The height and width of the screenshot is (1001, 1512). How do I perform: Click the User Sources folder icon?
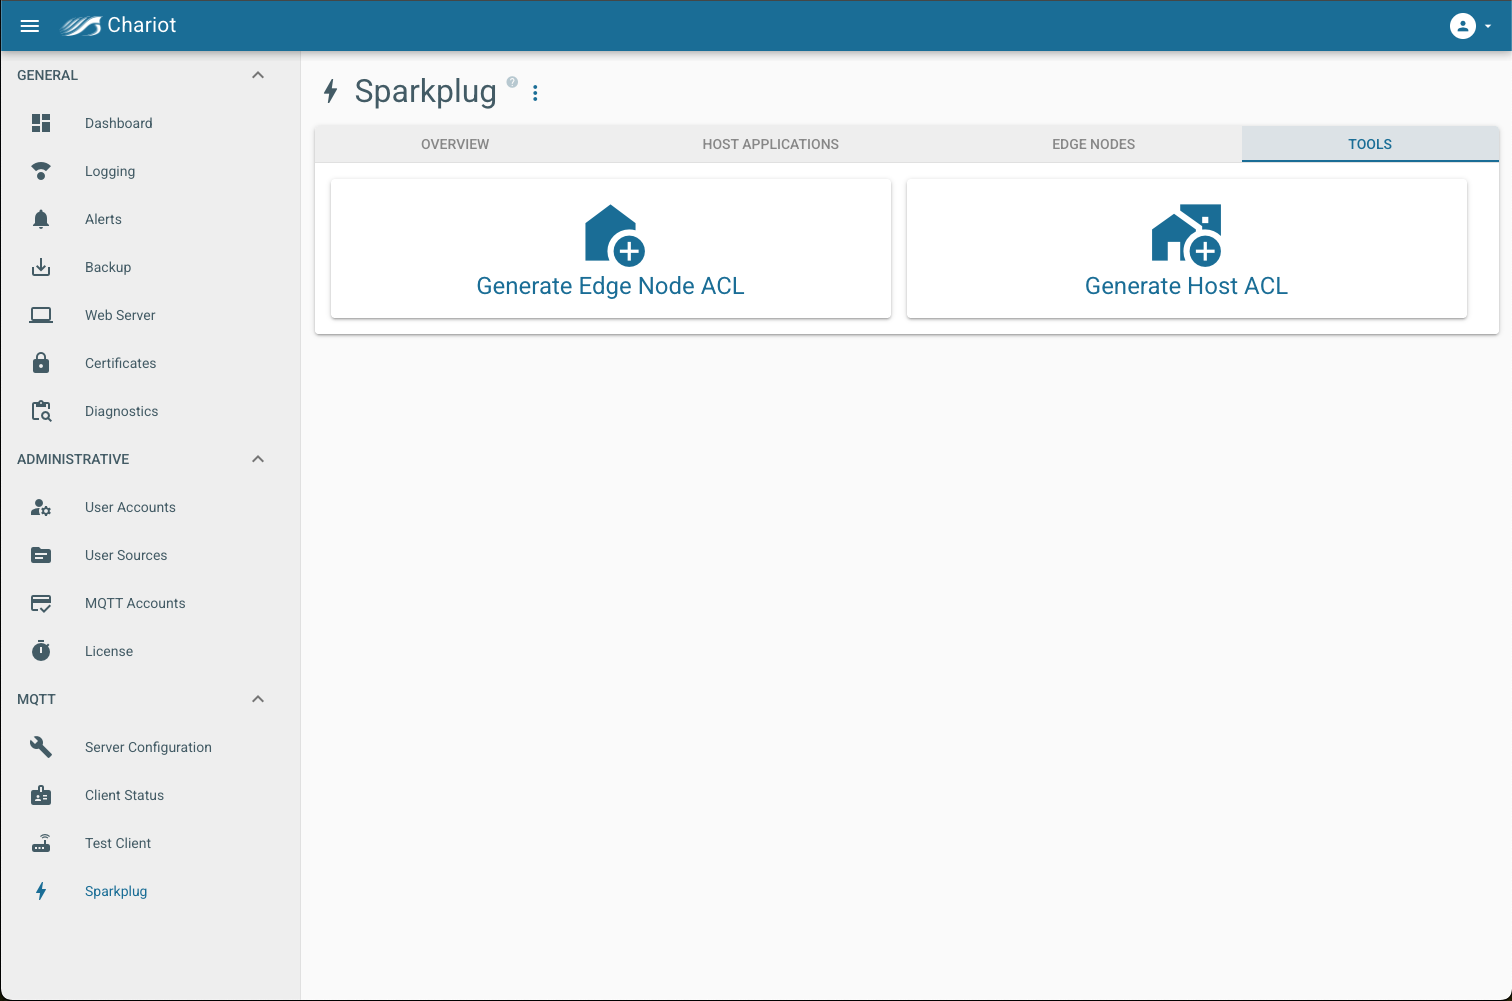(41, 555)
